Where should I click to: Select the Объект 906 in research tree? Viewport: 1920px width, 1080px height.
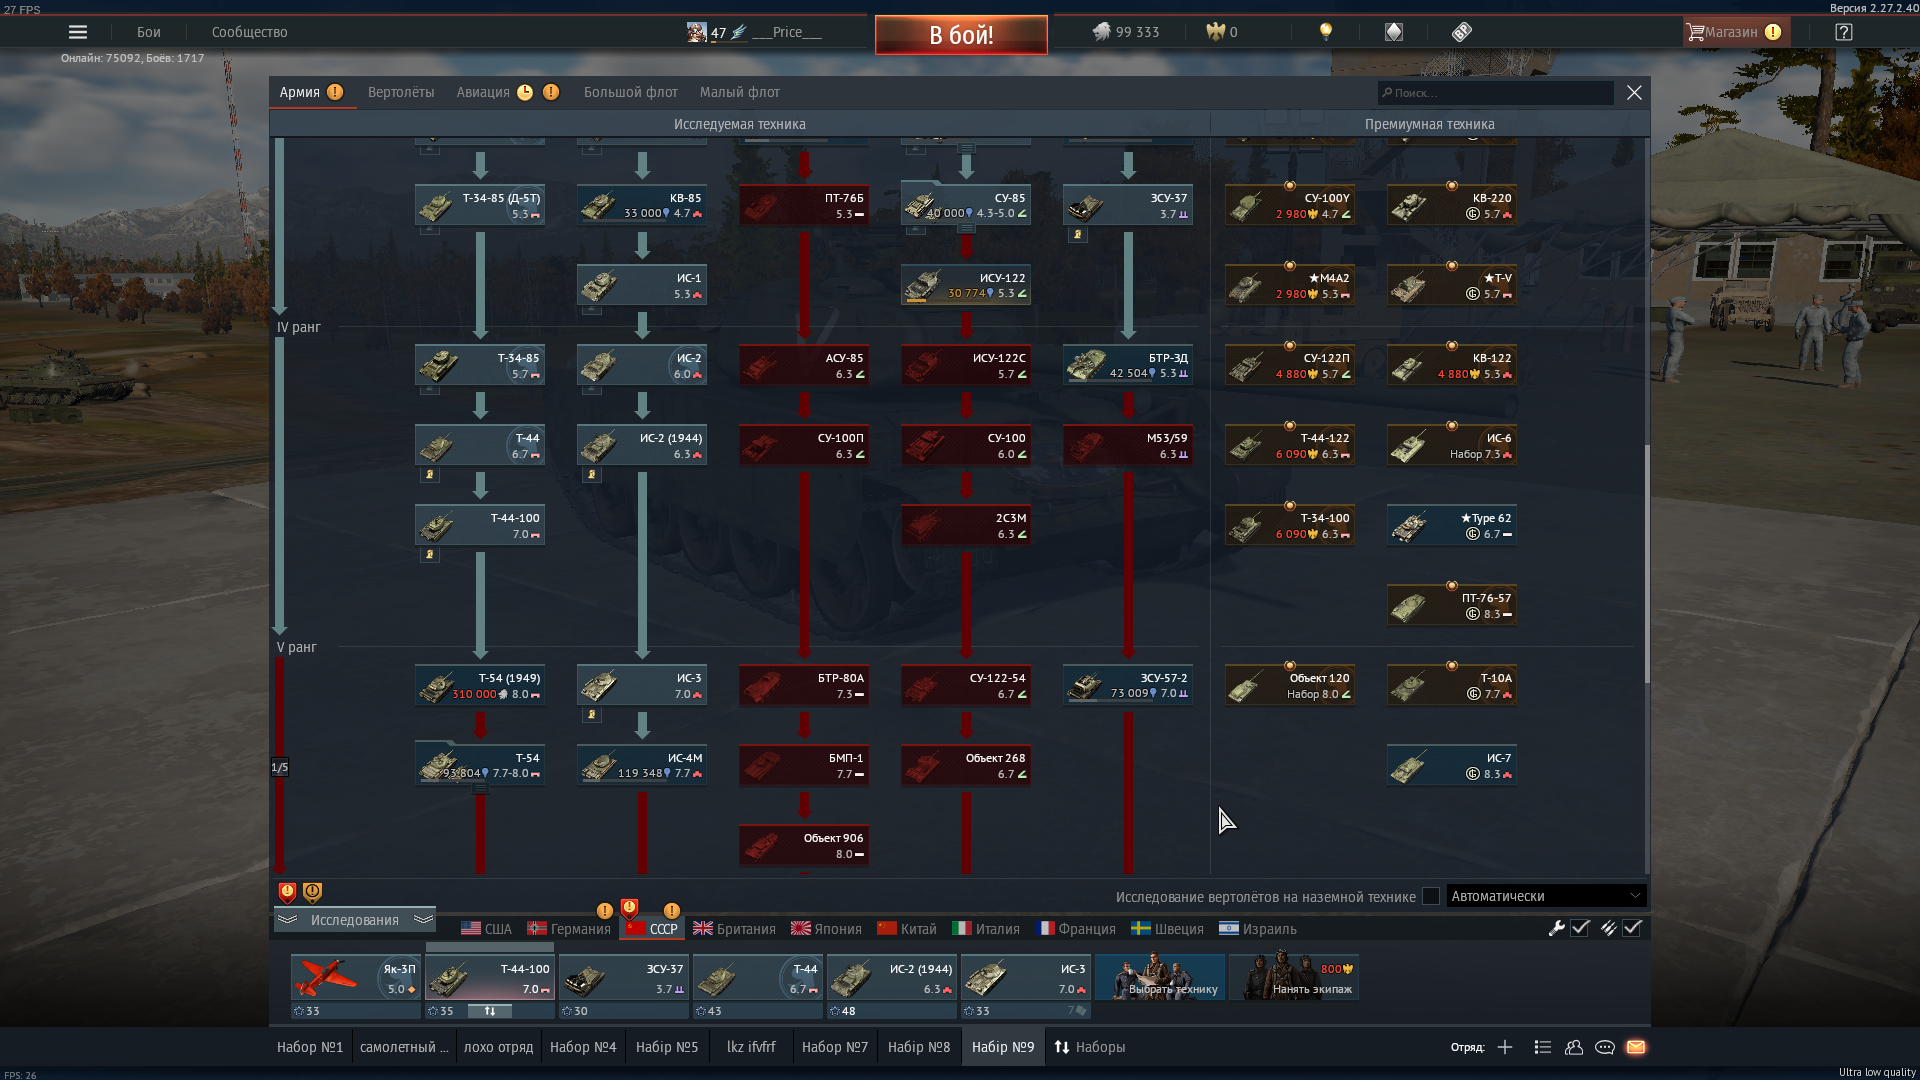804,845
